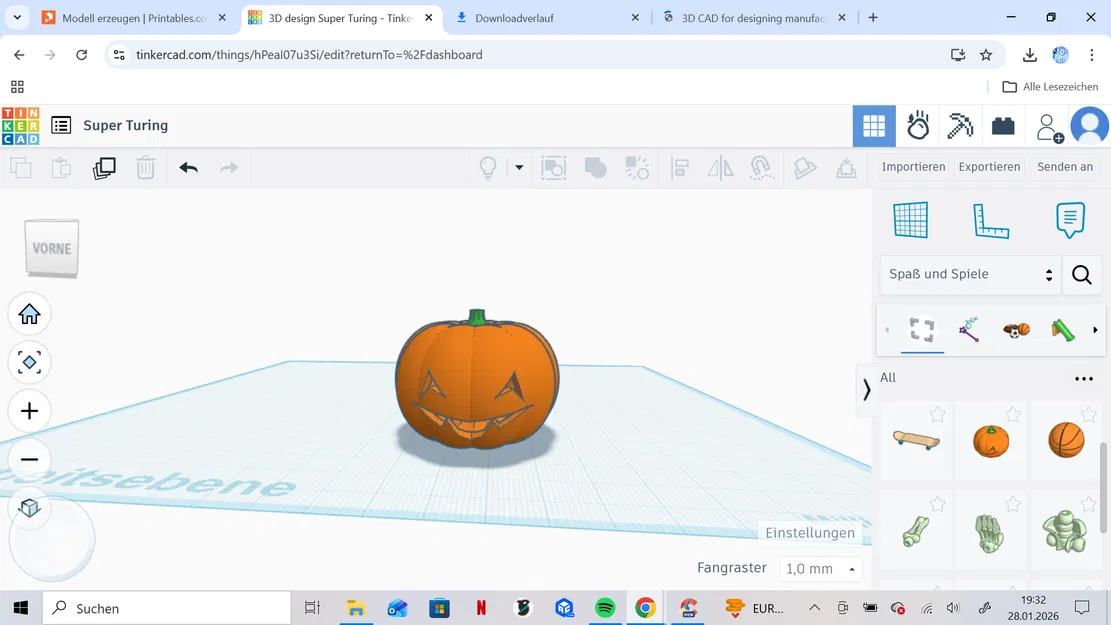Screen dimensions: 1111x625
Task: Open the Mirror tool
Action: pyautogui.click(x=721, y=168)
